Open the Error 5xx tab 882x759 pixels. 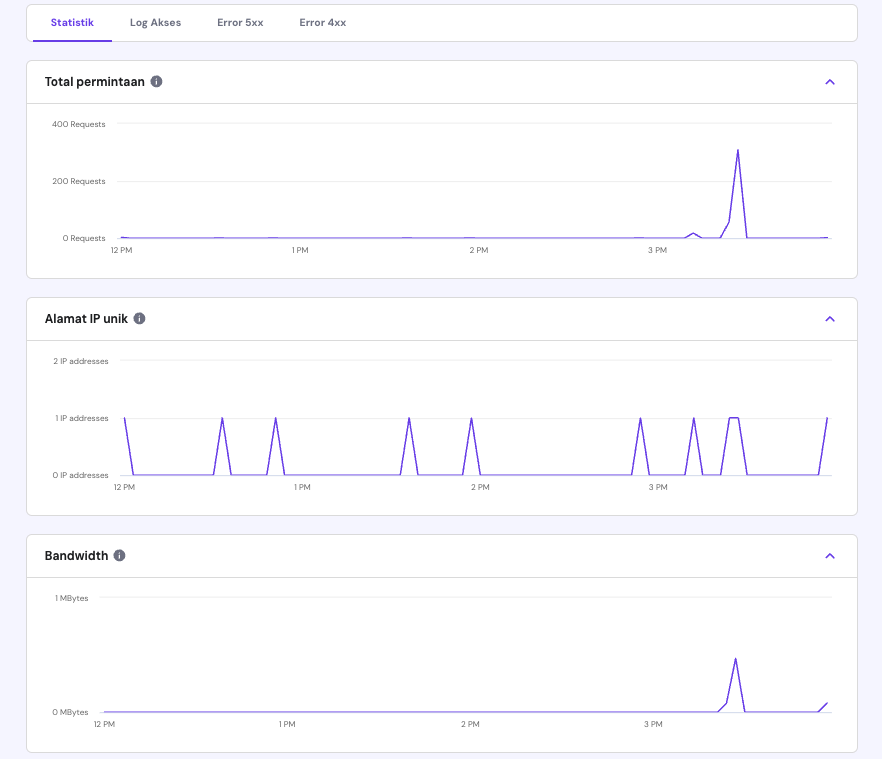[240, 22]
